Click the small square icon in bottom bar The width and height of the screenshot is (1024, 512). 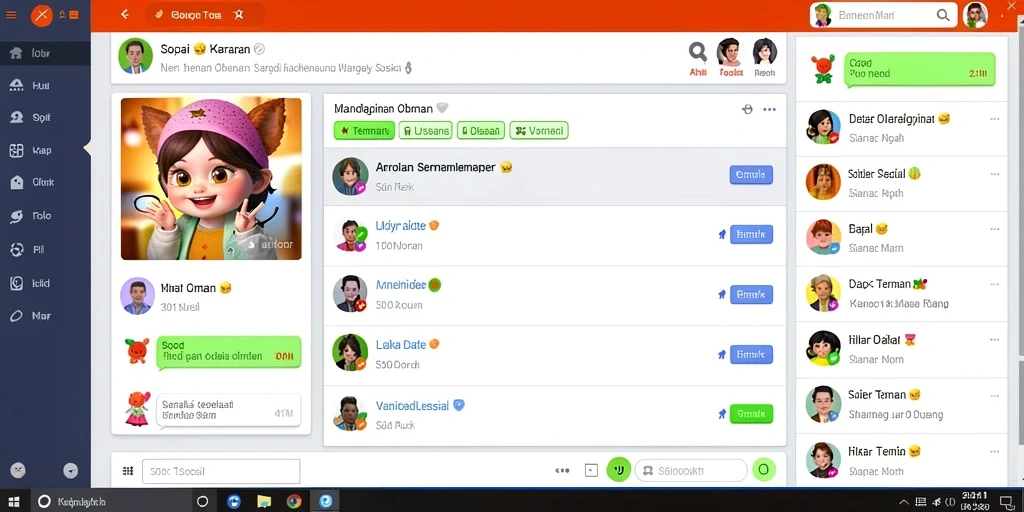tap(591, 470)
